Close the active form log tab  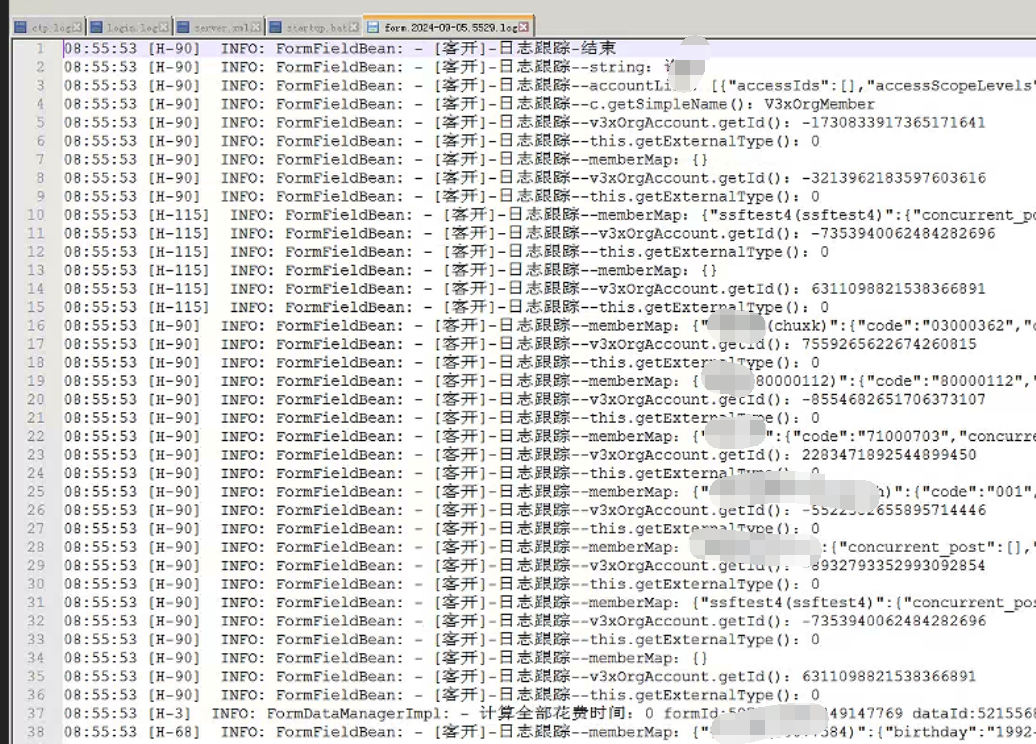click(x=524, y=27)
